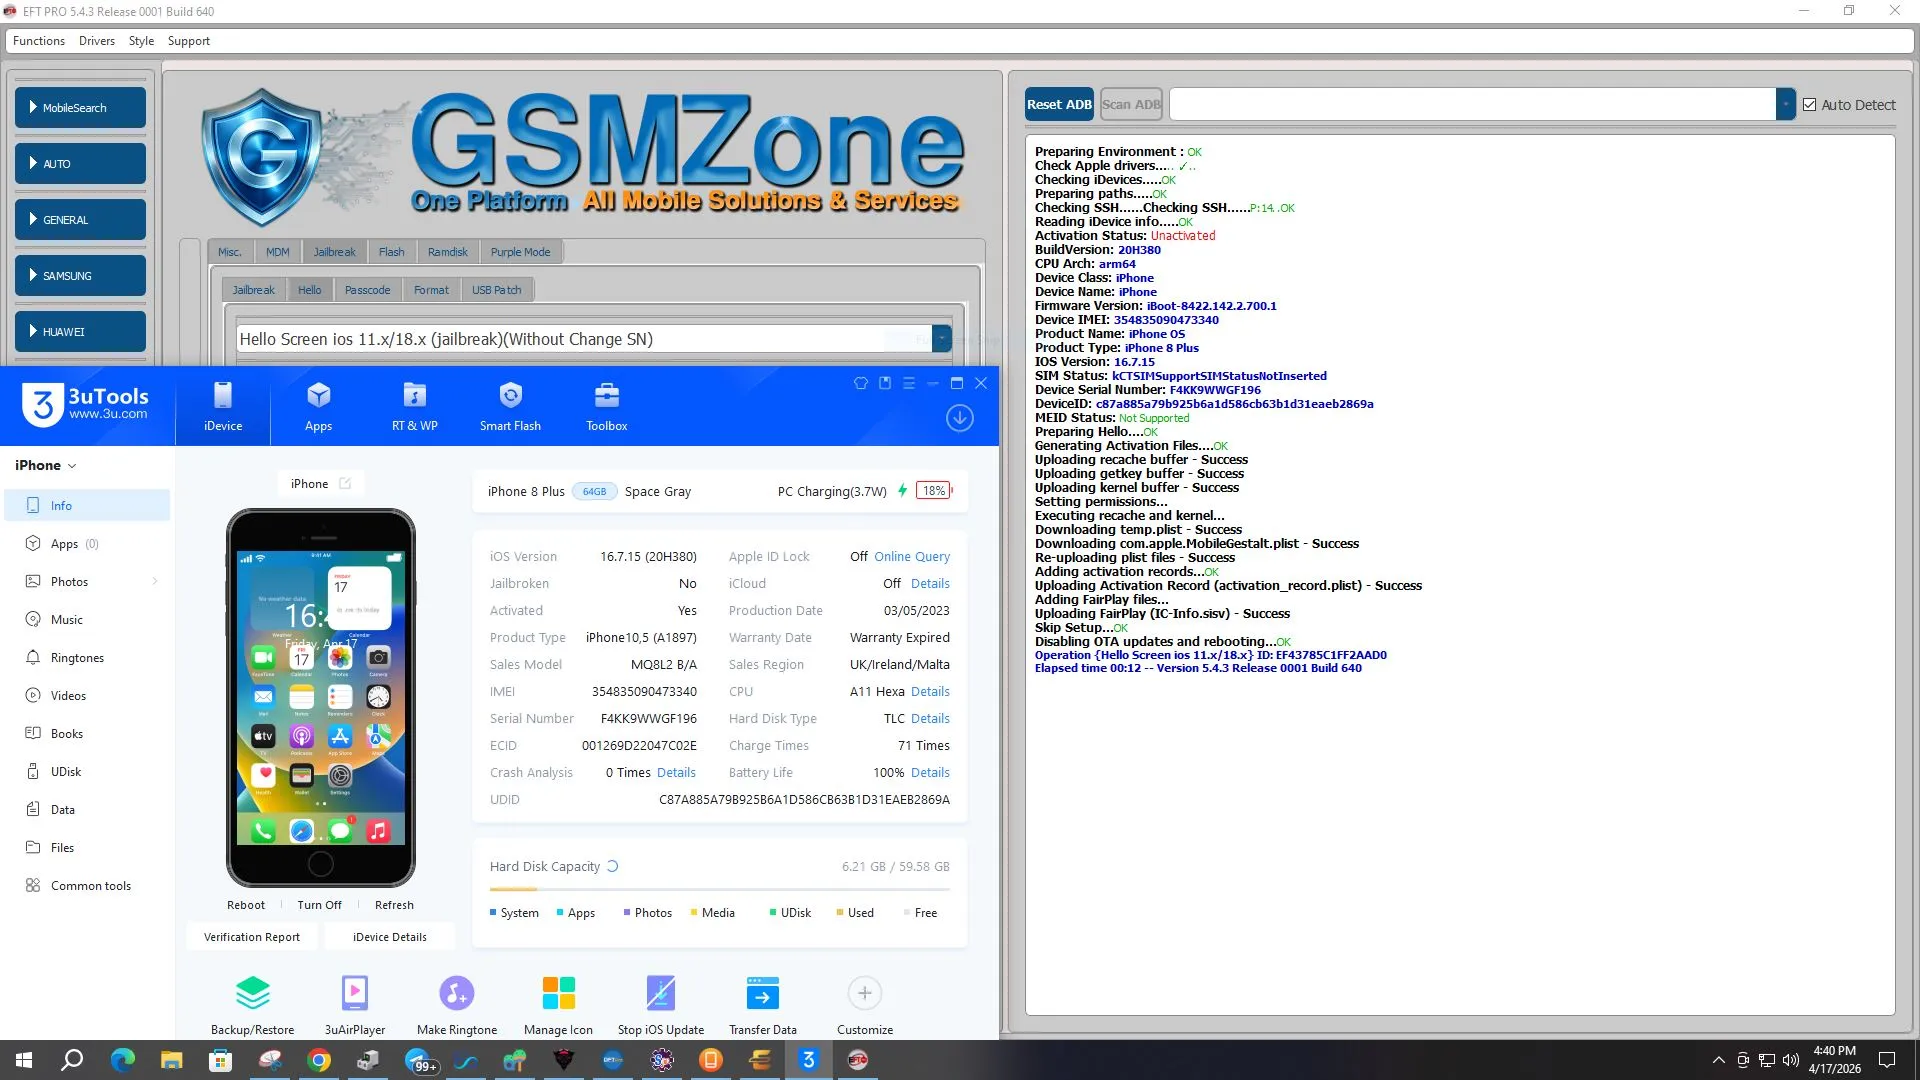Click the edit icon beside iPhone name
1920x1080 pixels.
pos(345,484)
